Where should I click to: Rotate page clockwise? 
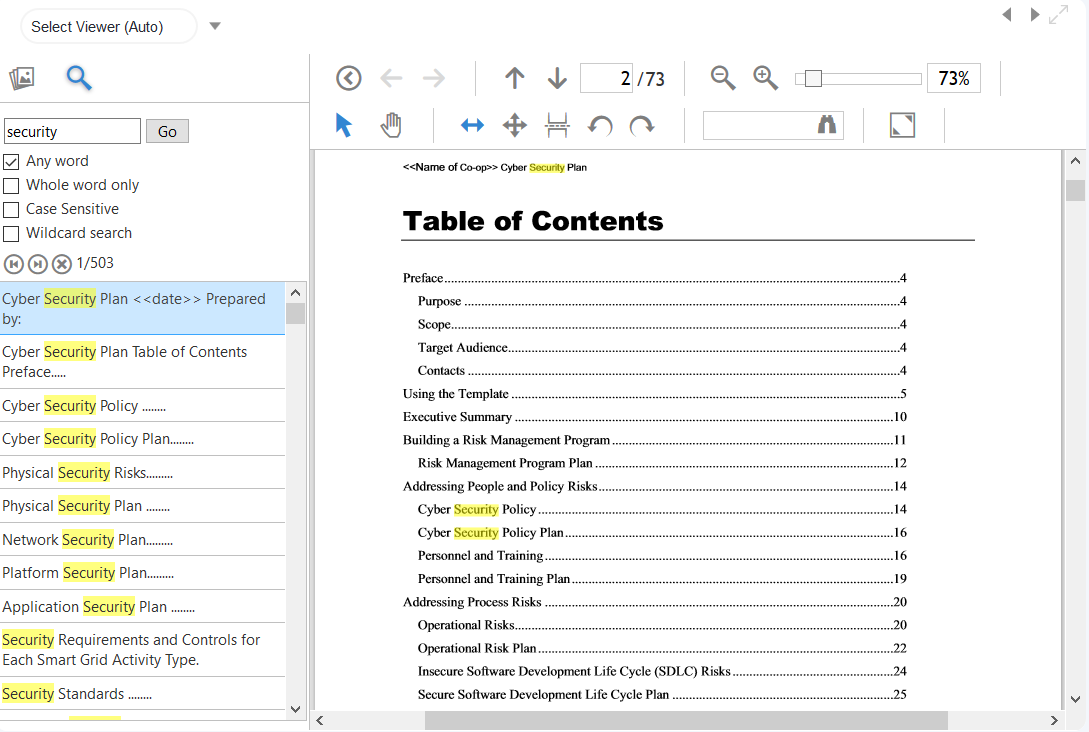pos(642,126)
